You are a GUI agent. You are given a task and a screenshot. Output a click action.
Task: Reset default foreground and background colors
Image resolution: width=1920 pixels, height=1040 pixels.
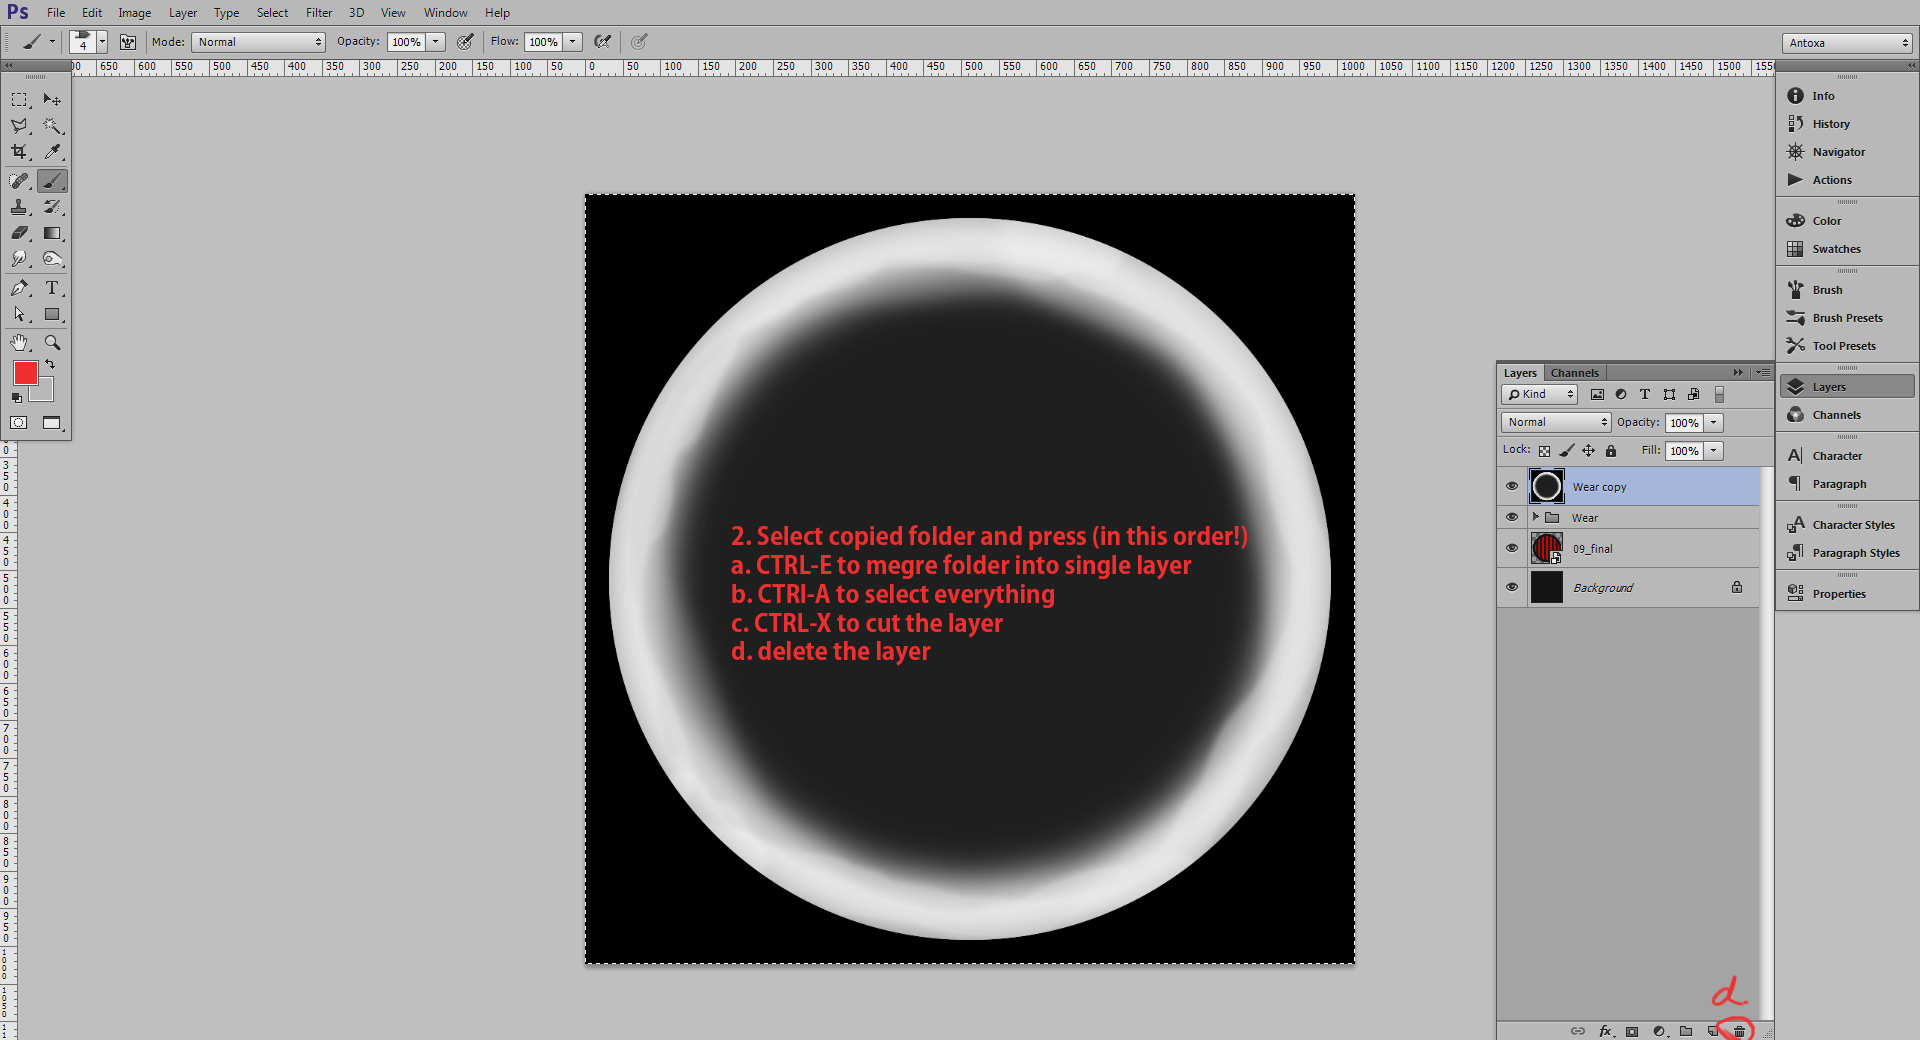pos(16,398)
